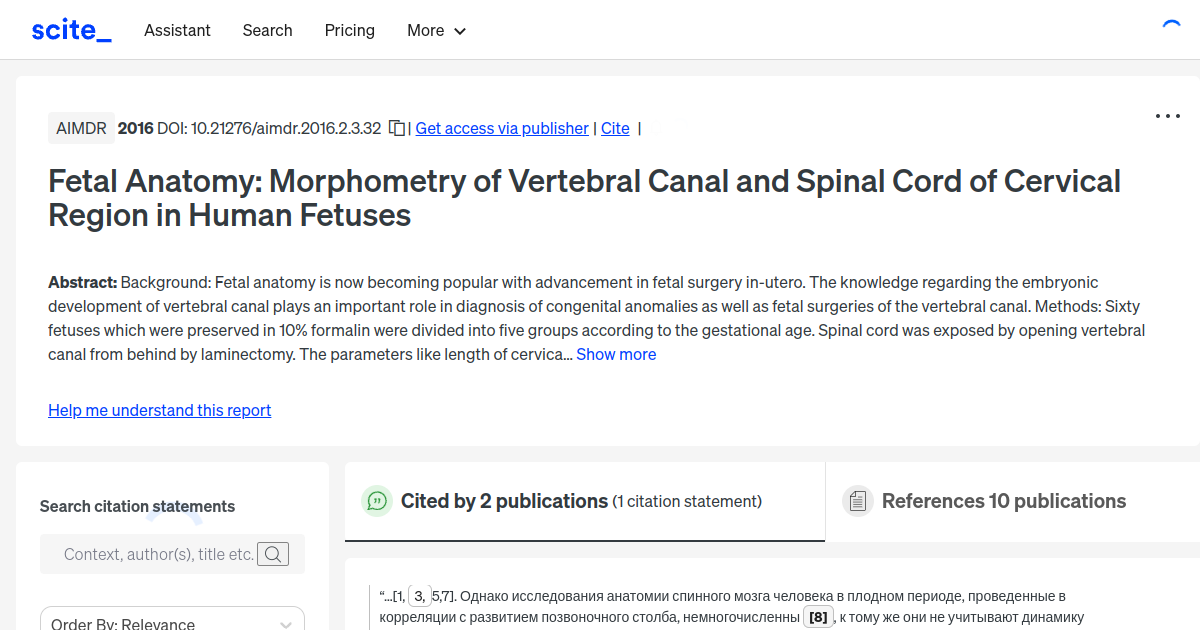Switch to References 10 publications tab
The height and width of the screenshot is (630, 1200).
pos(1003,501)
